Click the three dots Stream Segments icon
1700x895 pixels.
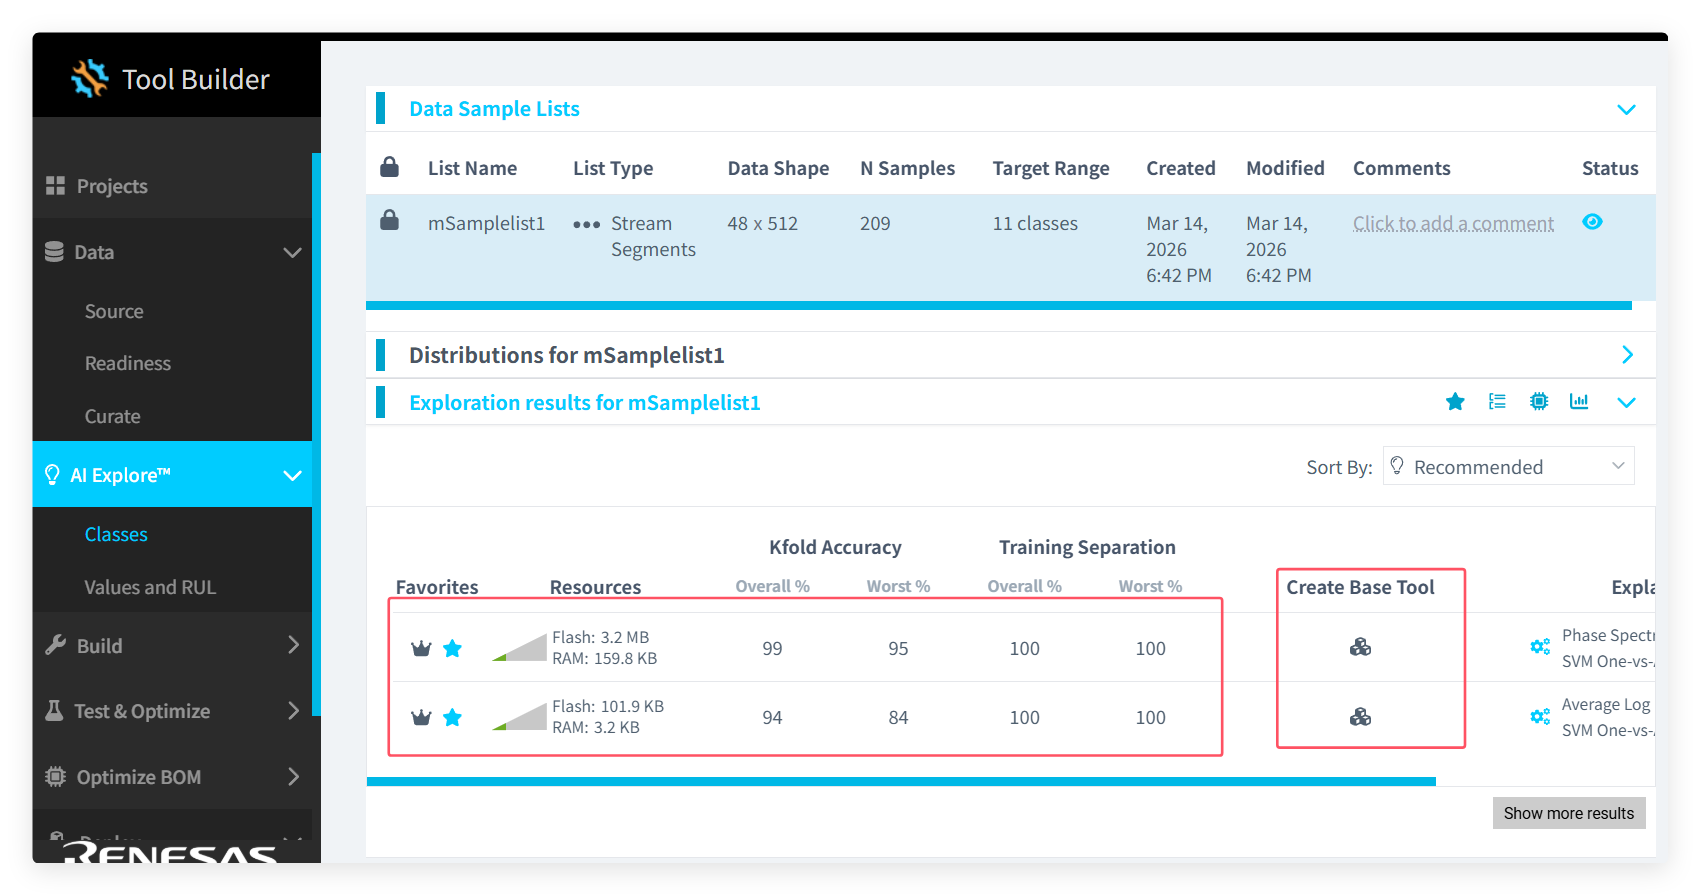tap(587, 225)
